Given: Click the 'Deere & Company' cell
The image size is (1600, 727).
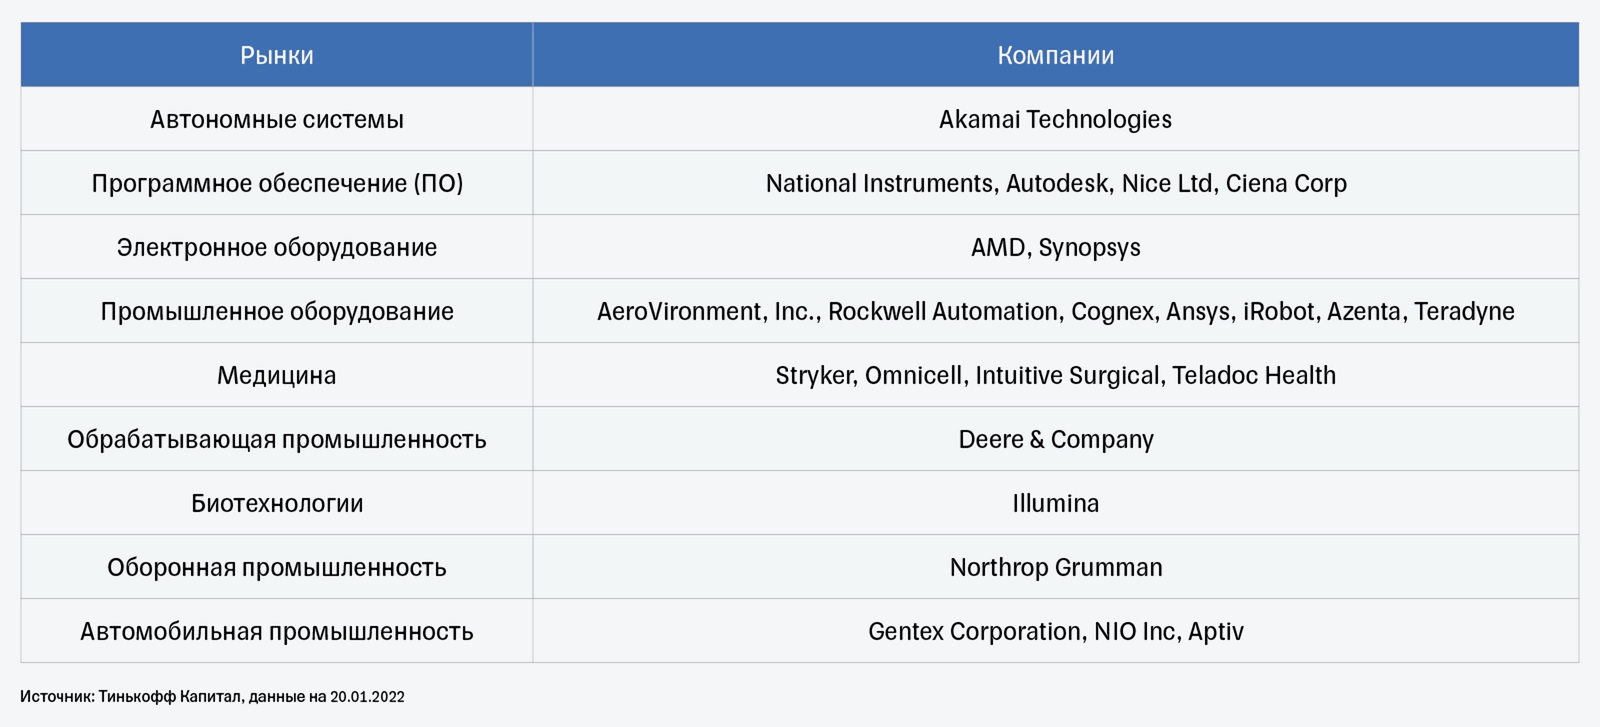Looking at the screenshot, I should pos(1056,439).
